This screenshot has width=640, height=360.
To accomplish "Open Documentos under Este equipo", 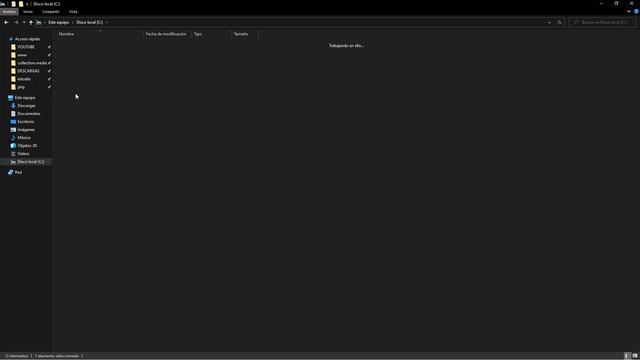I will [29, 114].
